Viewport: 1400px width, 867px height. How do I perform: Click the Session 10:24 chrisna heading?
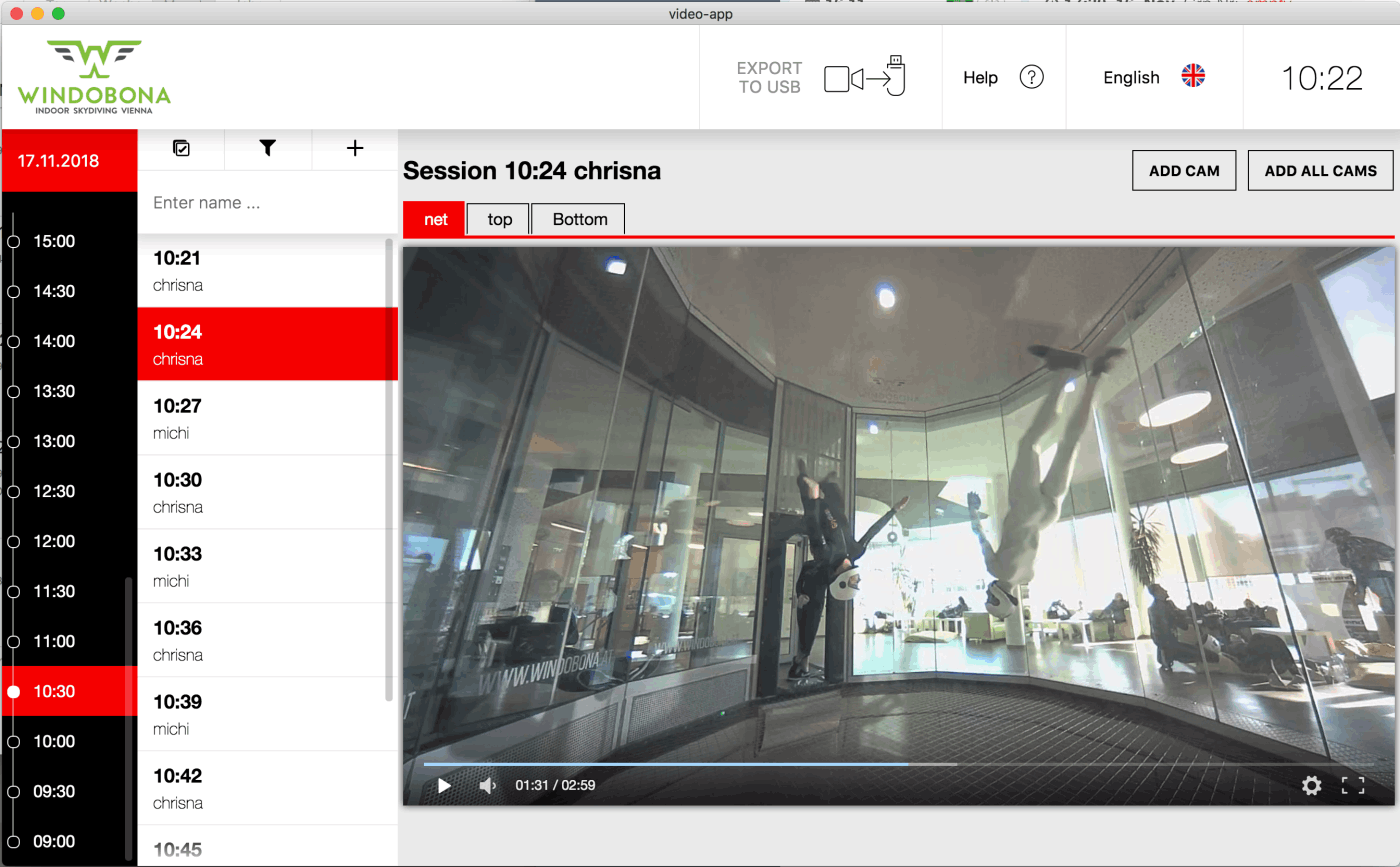tap(532, 171)
